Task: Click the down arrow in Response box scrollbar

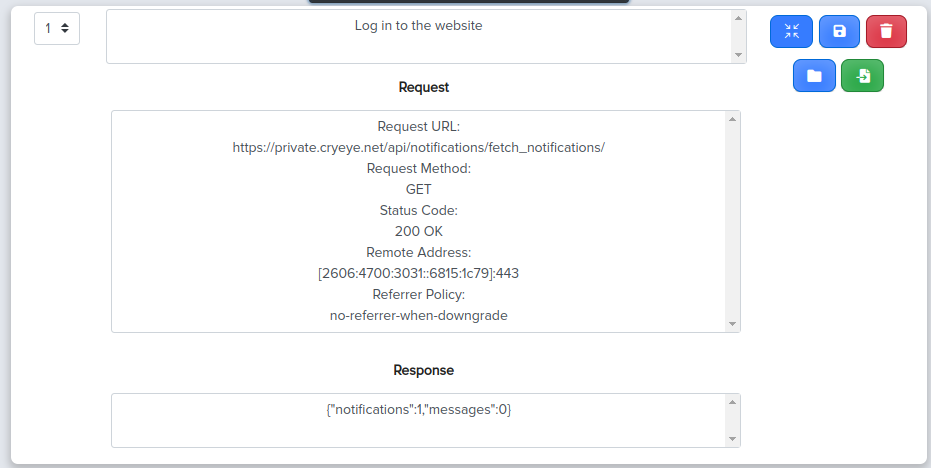Action: pos(733,439)
